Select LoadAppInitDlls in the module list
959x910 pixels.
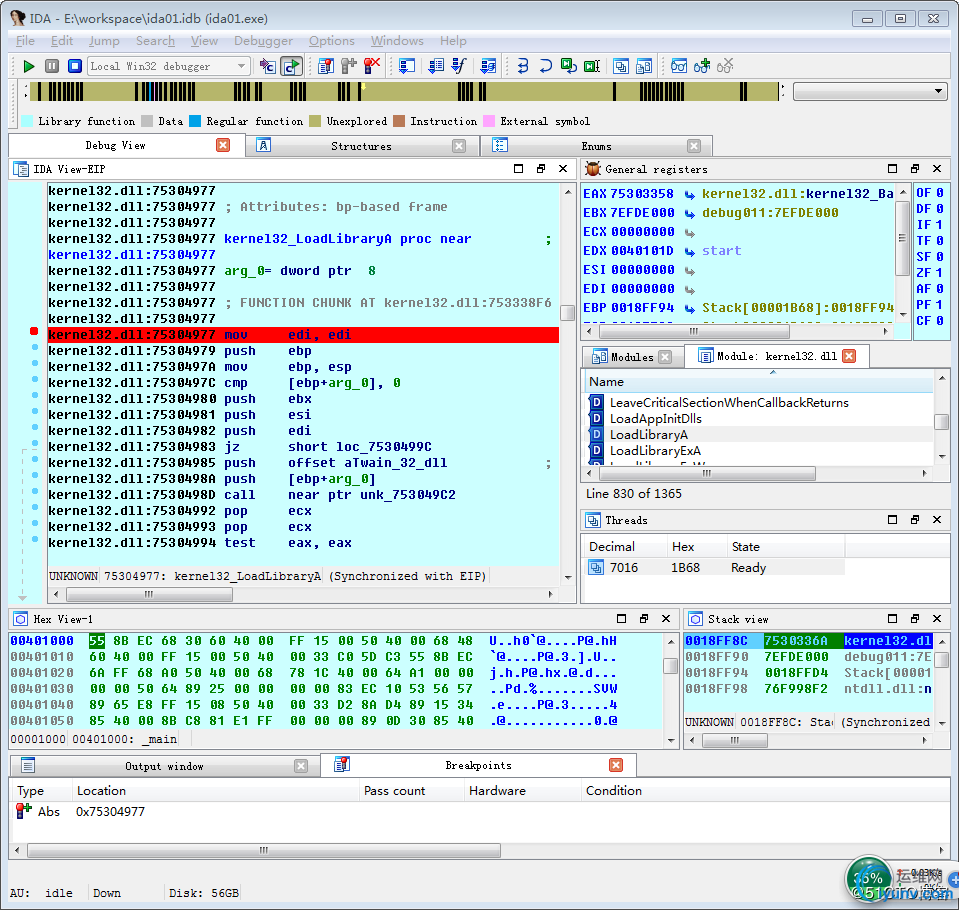click(656, 419)
